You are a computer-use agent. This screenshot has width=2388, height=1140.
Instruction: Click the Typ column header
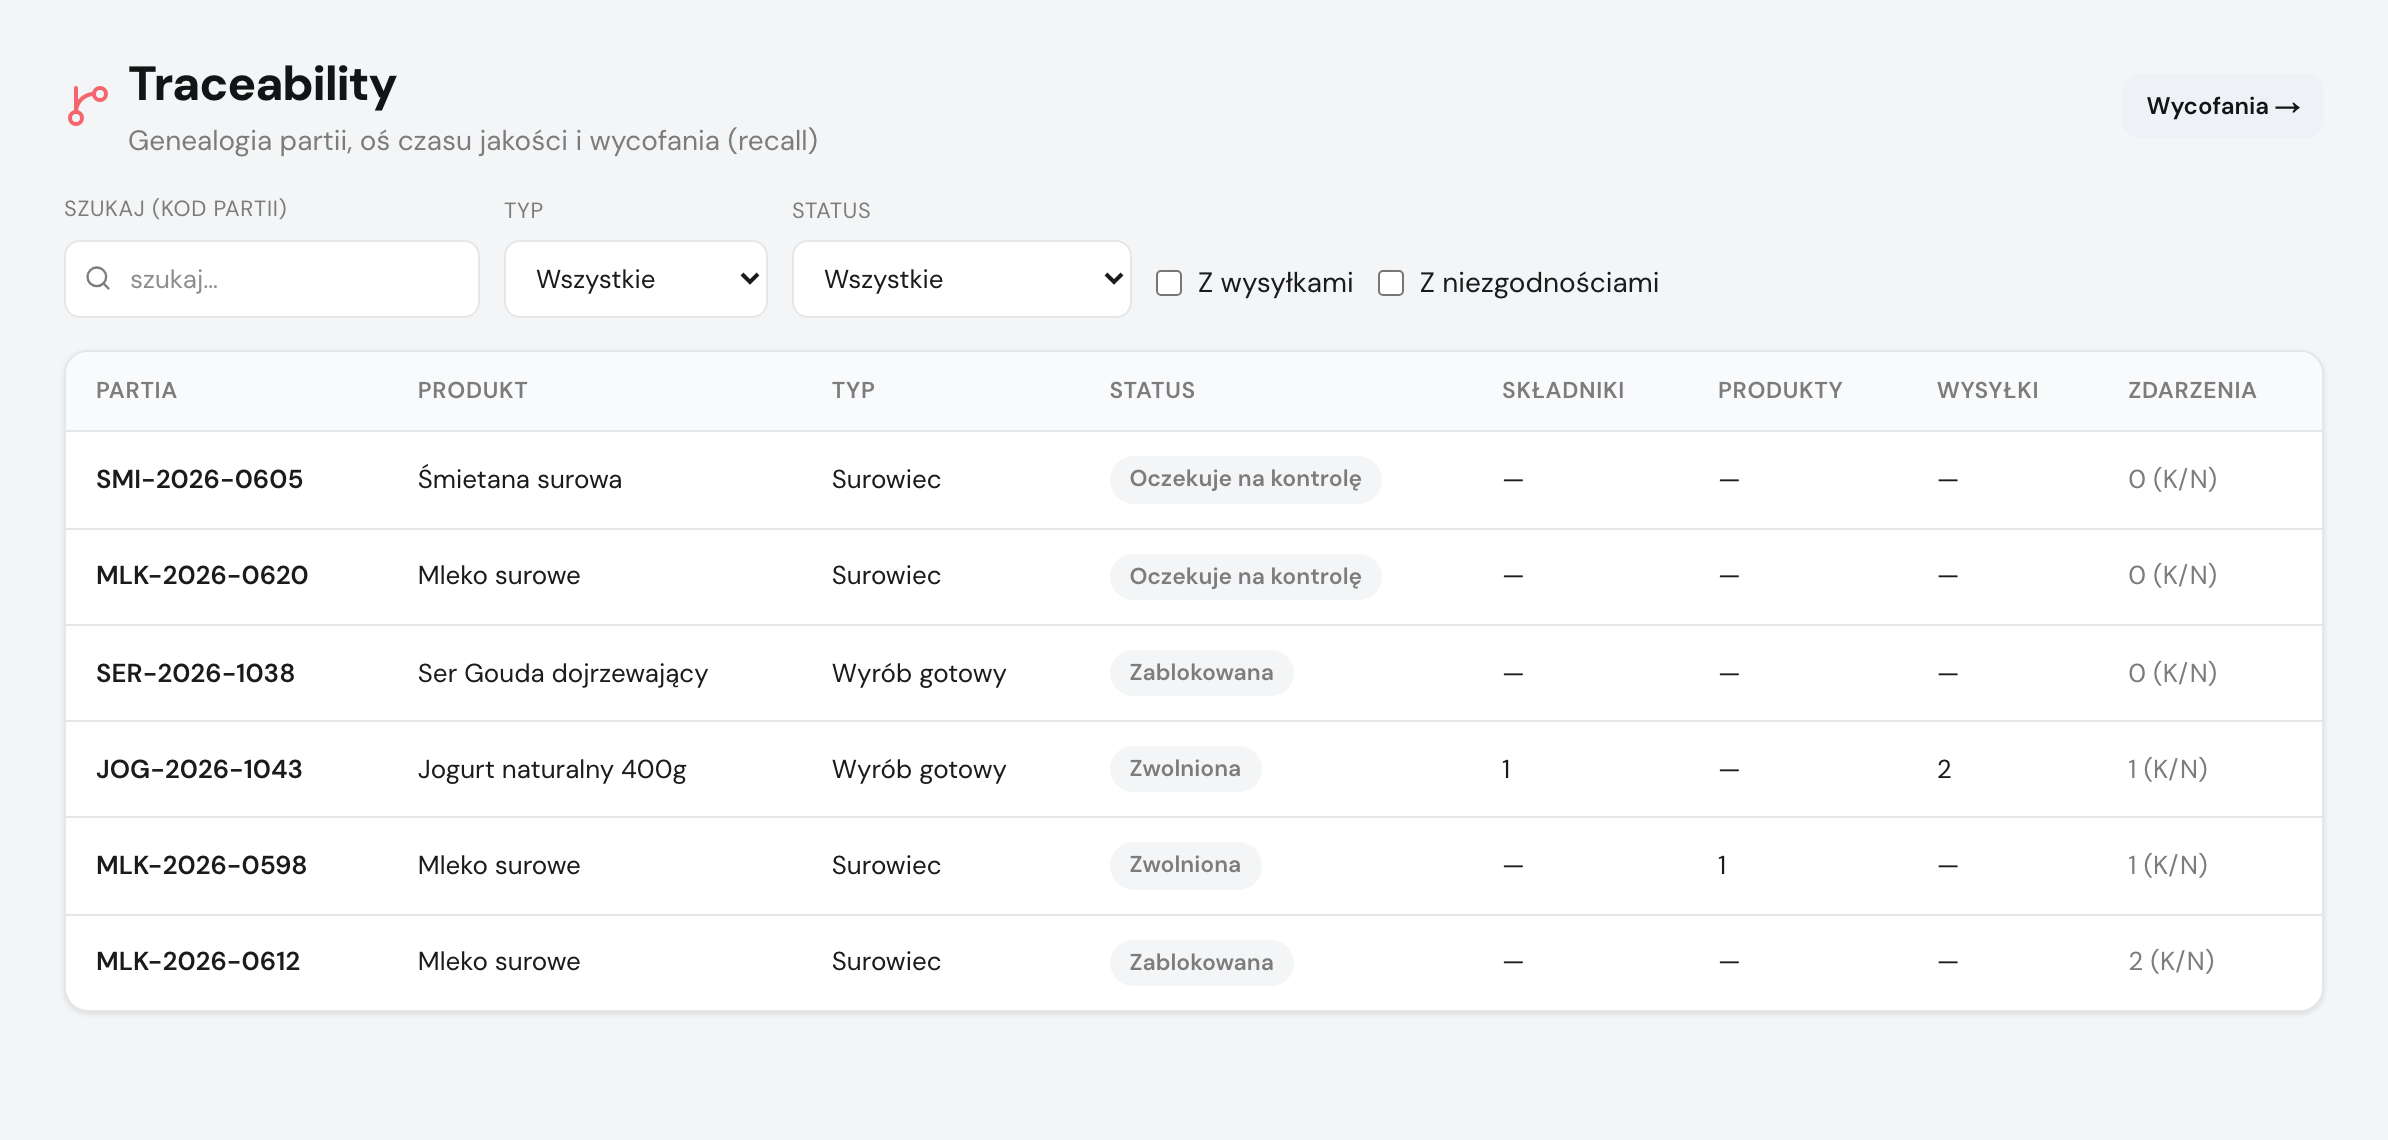point(853,390)
